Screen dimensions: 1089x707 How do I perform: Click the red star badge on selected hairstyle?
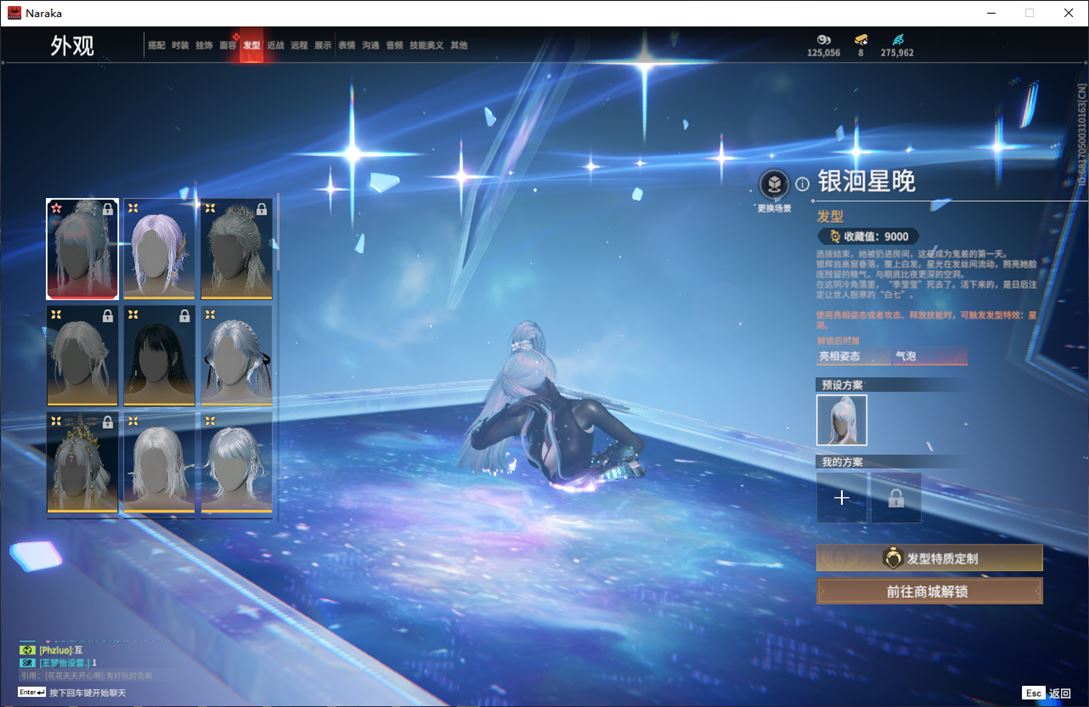56,208
